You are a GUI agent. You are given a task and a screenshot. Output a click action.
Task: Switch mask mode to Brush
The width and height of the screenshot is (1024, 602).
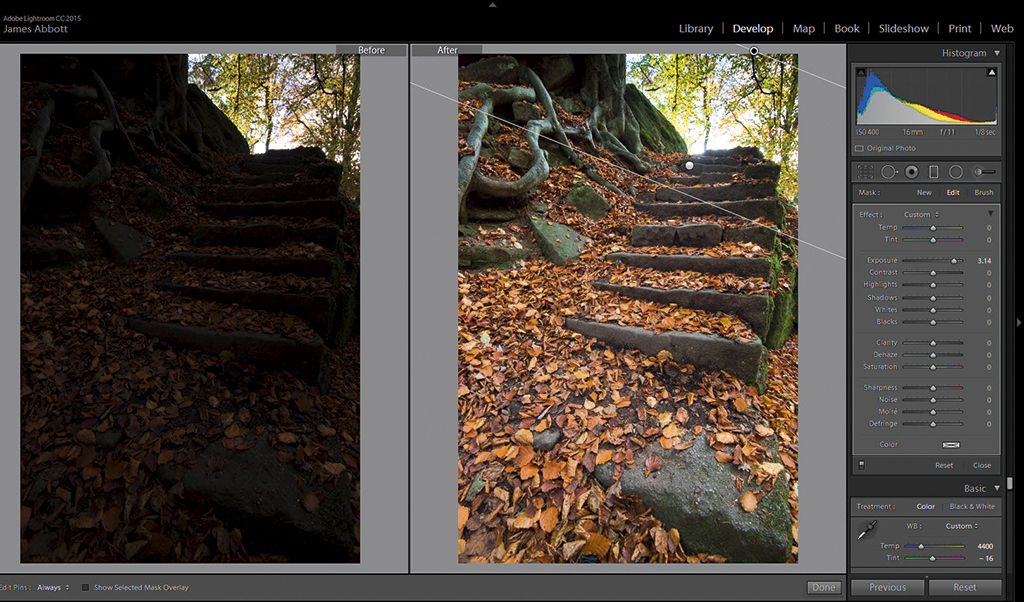(x=984, y=192)
